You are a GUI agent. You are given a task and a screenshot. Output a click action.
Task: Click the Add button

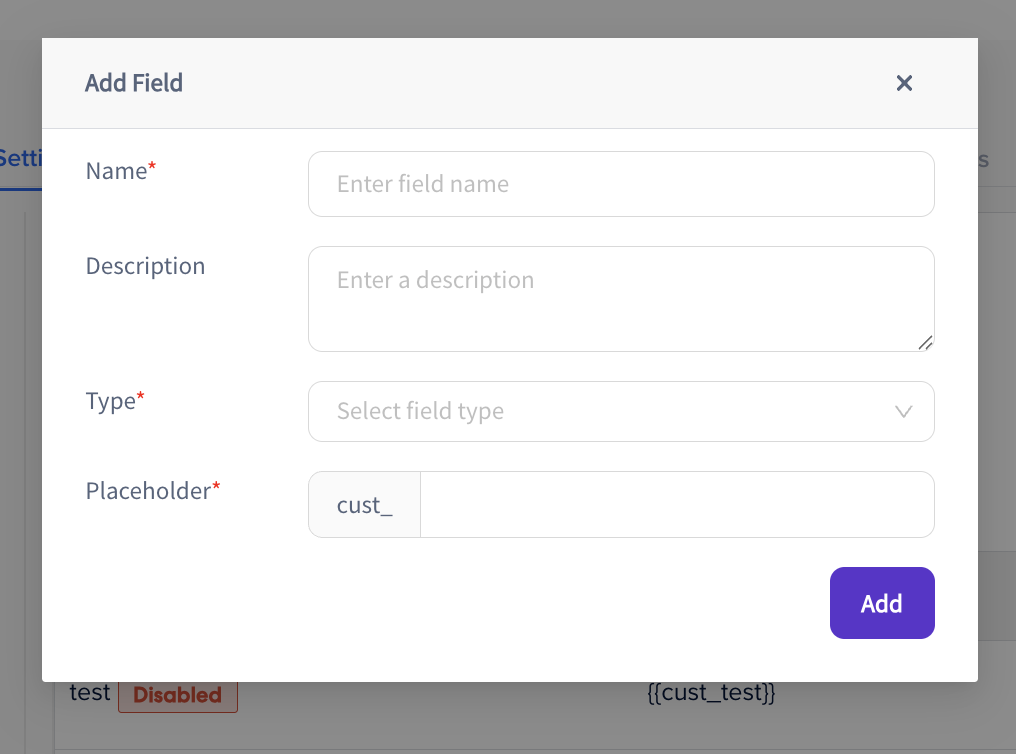point(882,603)
